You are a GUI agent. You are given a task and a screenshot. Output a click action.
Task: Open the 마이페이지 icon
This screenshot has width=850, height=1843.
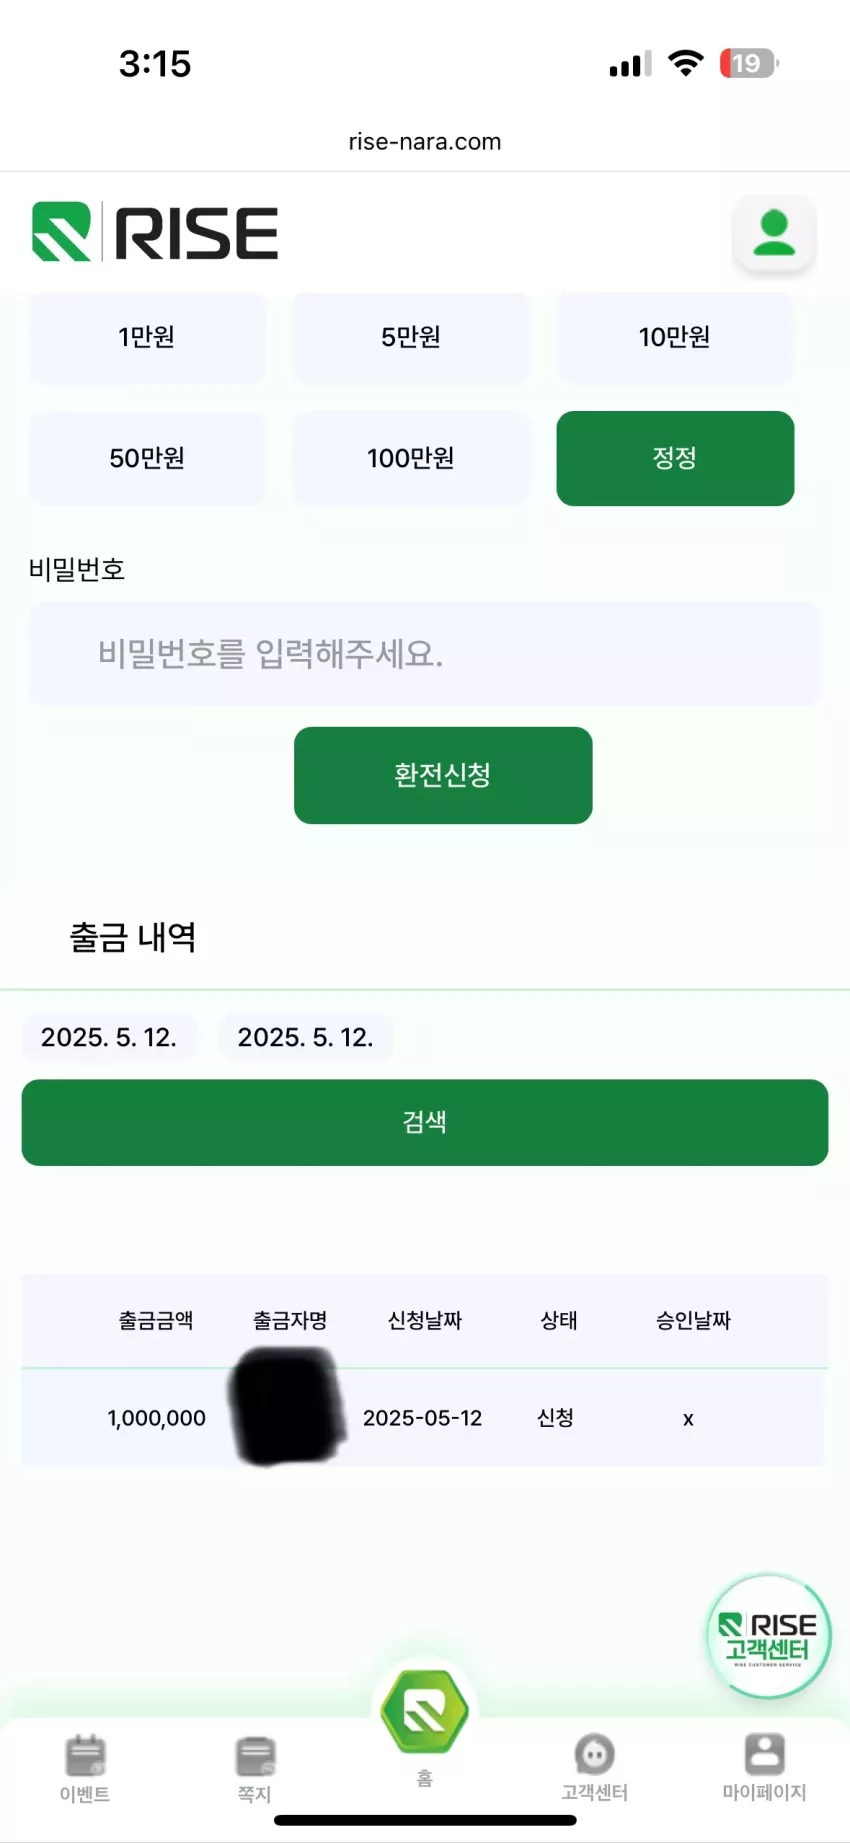coord(764,1754)
